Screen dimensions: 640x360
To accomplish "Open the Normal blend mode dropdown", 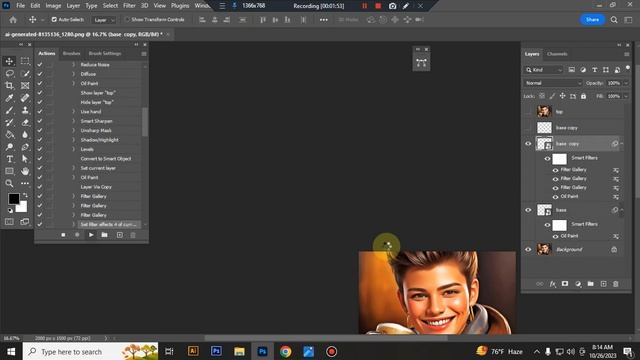I will pos(553,83).
